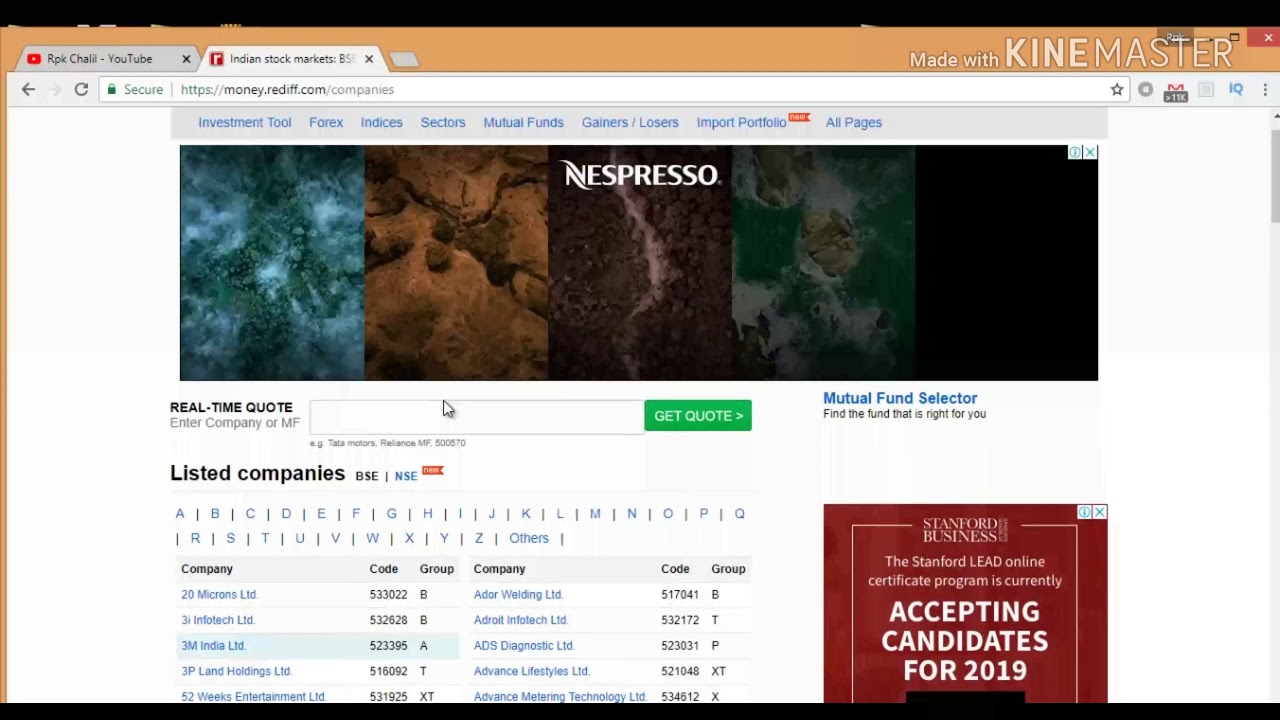
Task: Open 3i Infotech Ltd. page
Action: coord(218,620)
